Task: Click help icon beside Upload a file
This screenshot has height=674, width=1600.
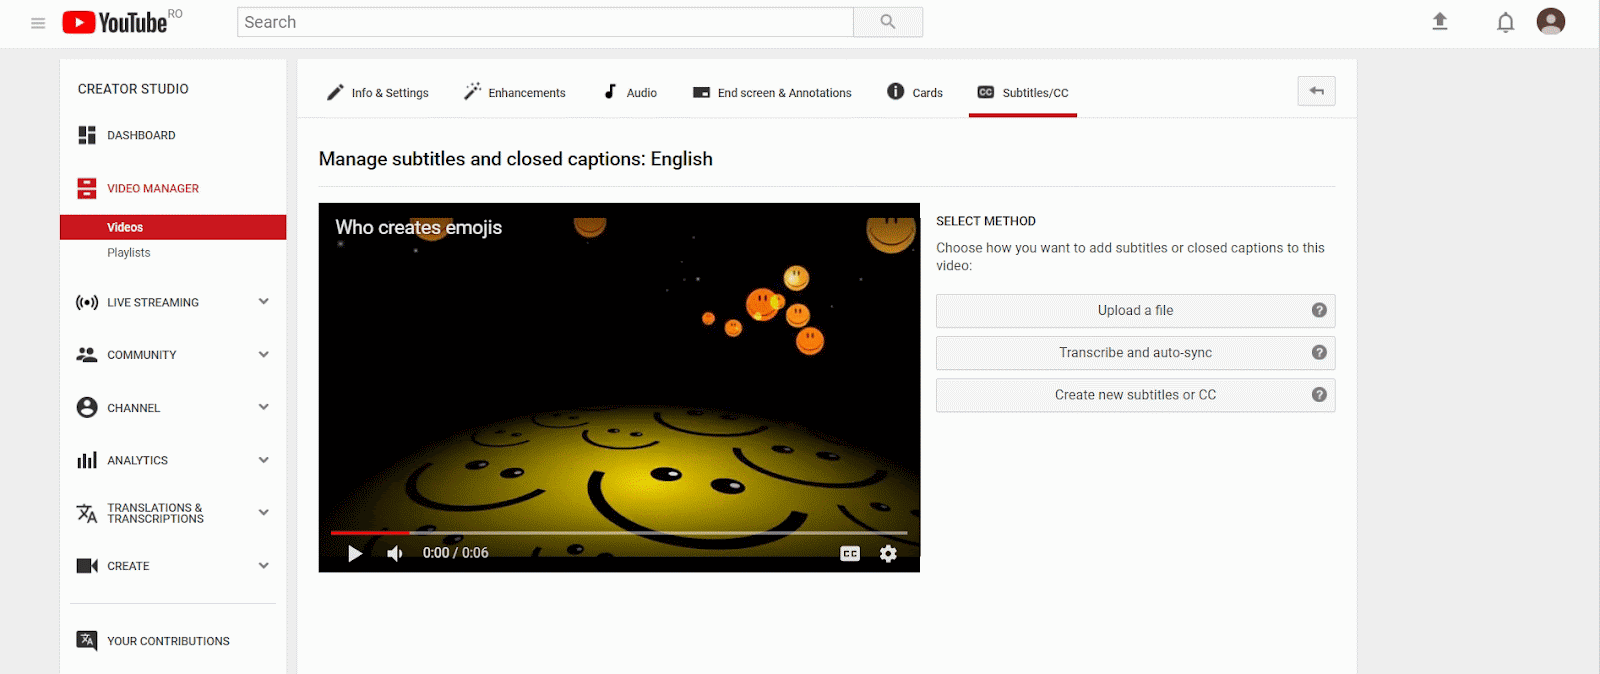Action: point(1319,310)
